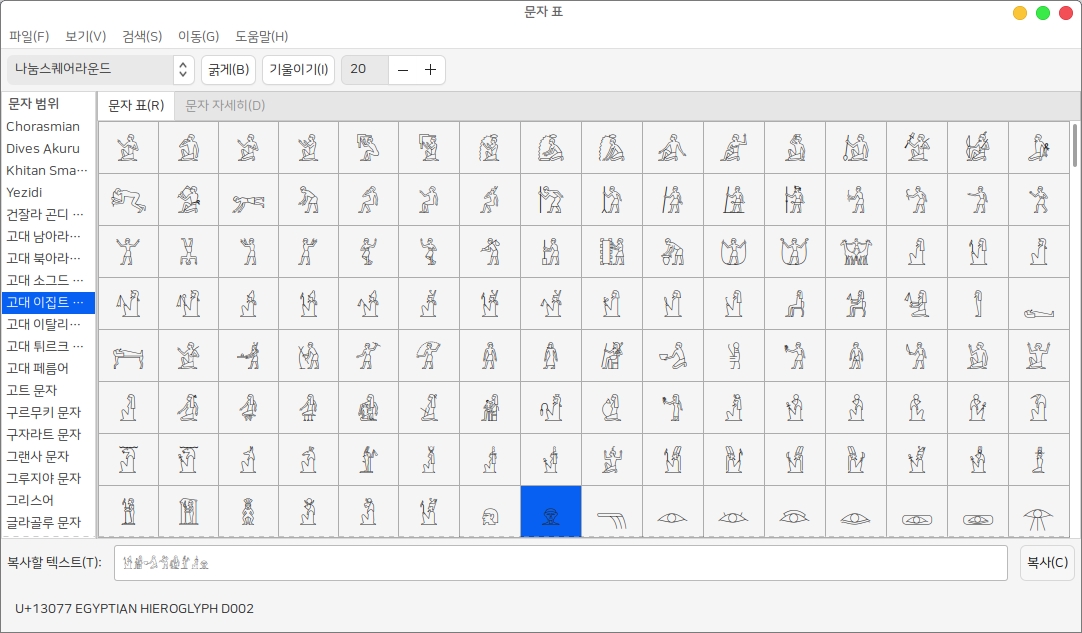Select the fallen man glyph starting the second row

tap(127, 199)
